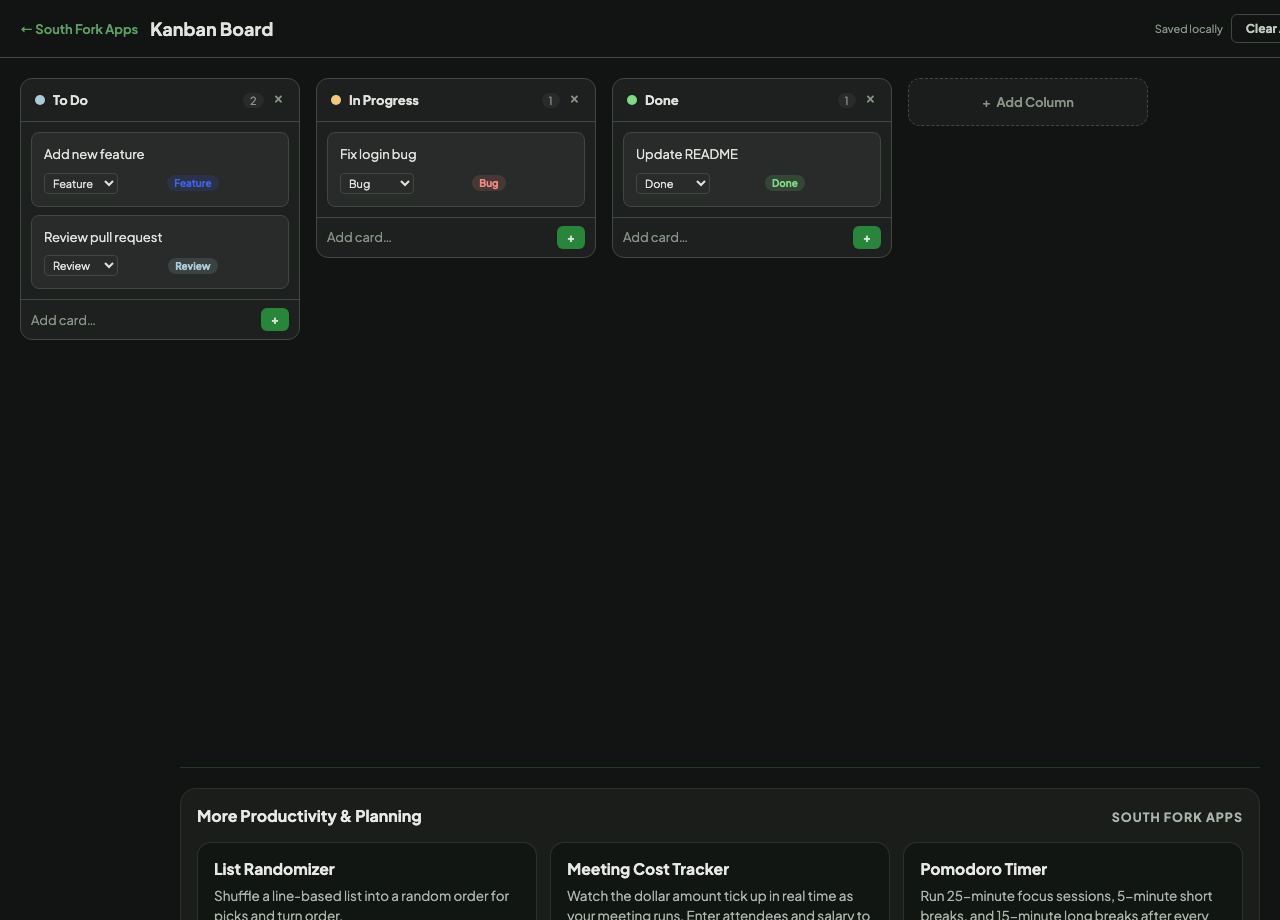Viewport: 1280px width, 920px height.
Task: Click the Saved locally status text
Action: (1189, 29)
